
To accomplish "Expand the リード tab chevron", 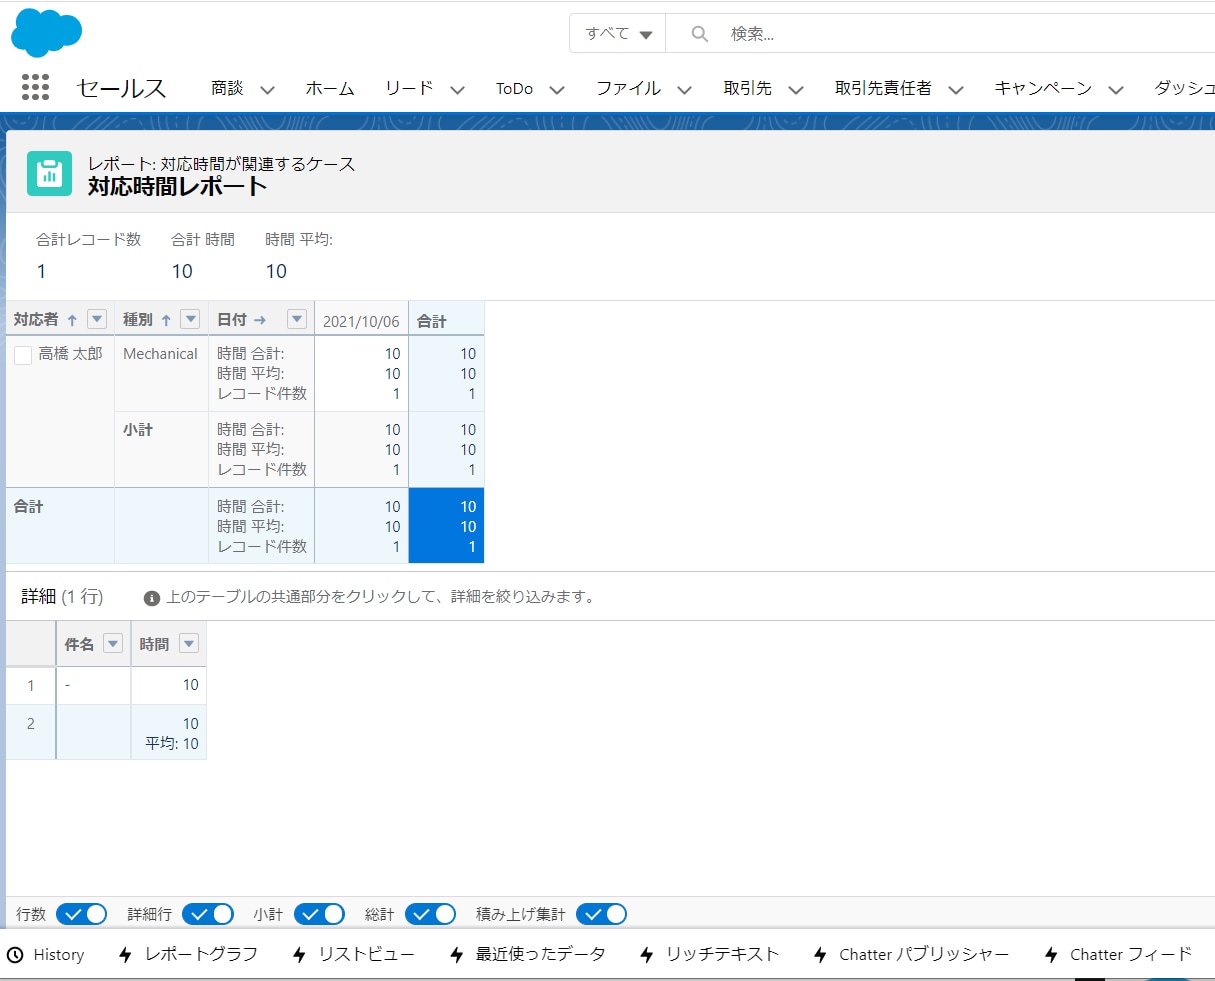I will pos(457,89).
